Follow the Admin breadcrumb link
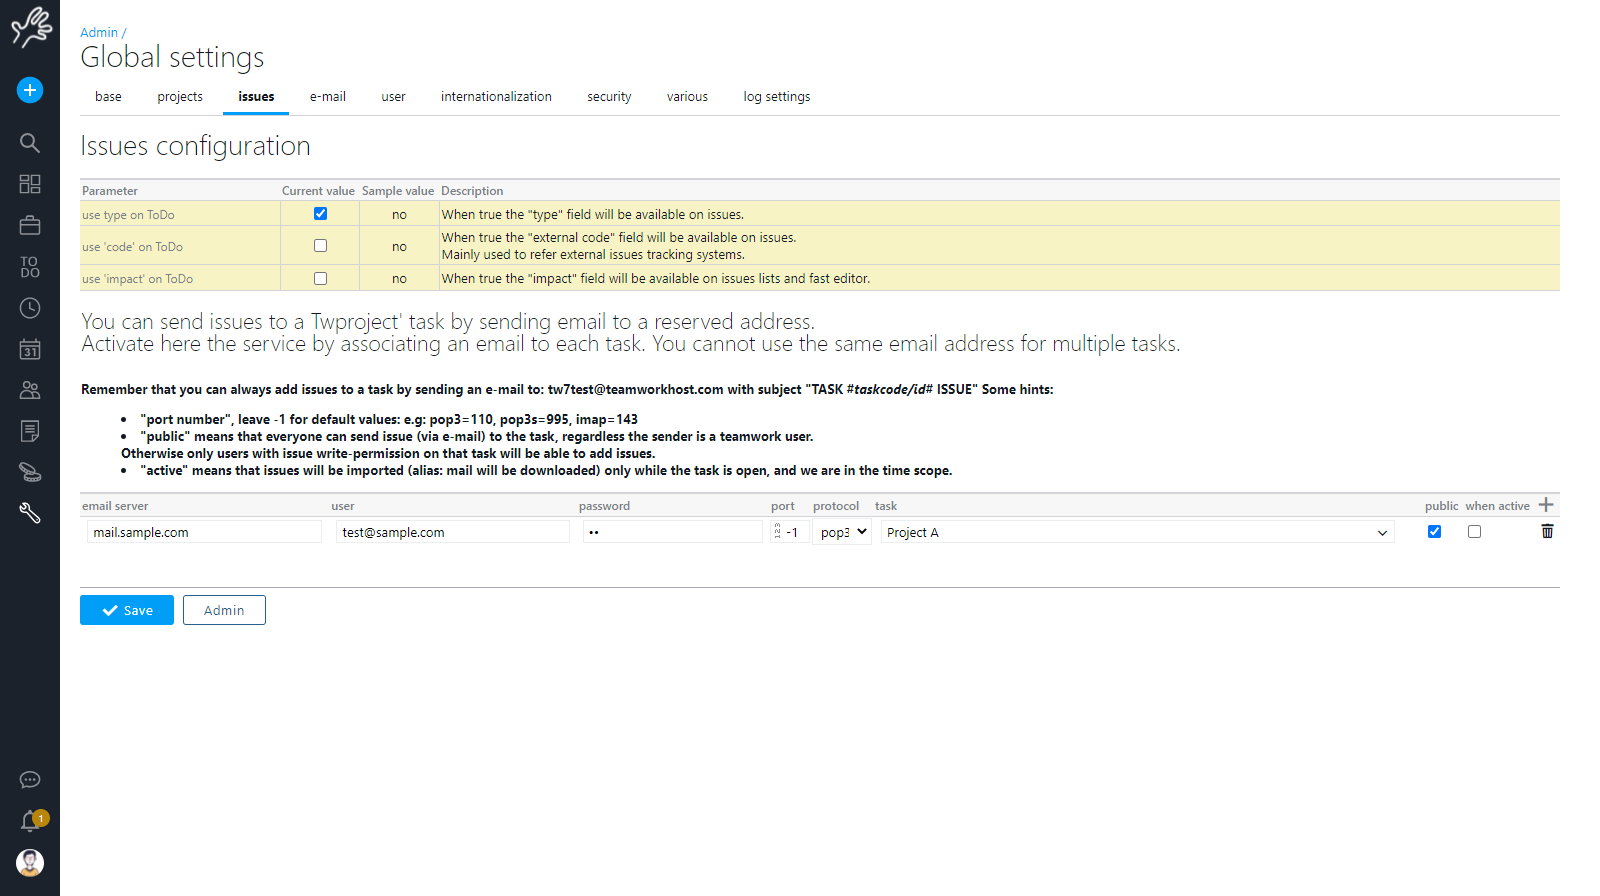Image resolution: width=1600 pixels, height=896 pixels. coord(99,33)
